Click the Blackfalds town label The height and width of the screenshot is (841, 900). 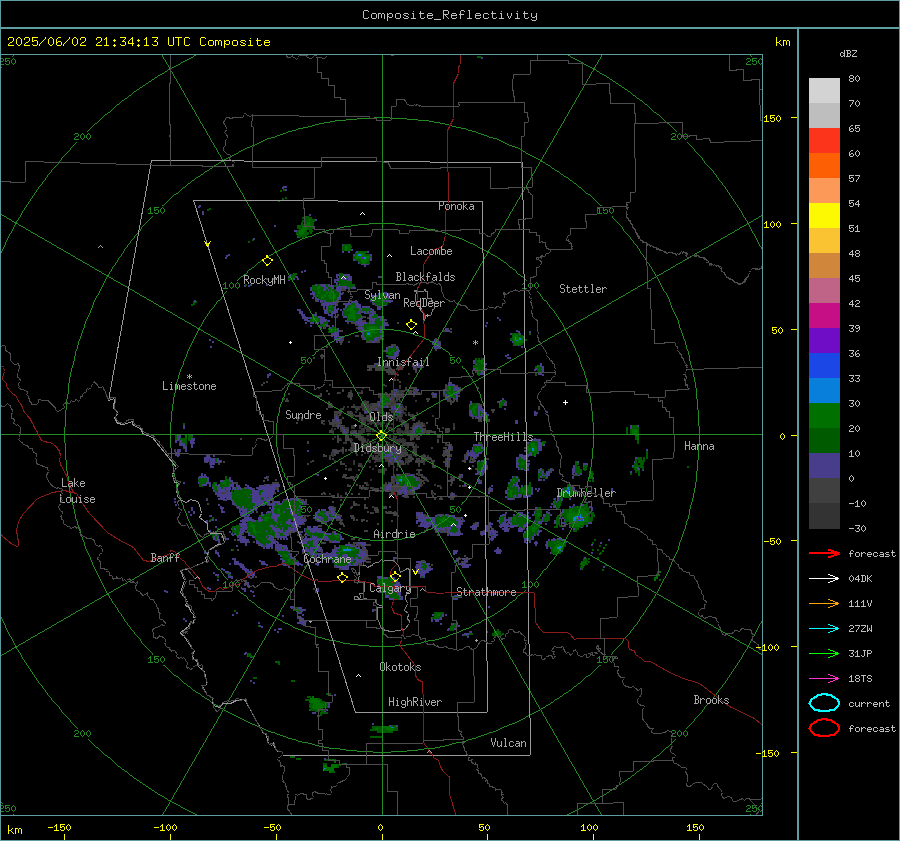[425, 277]
